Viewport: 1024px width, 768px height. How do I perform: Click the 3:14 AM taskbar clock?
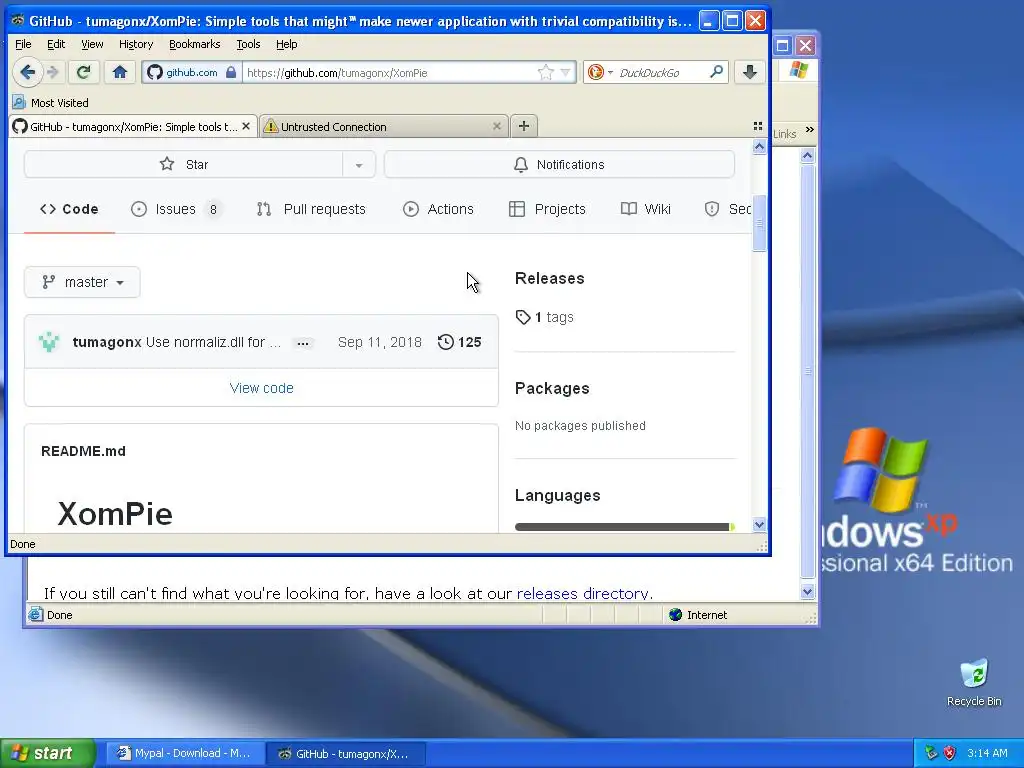point(987,753)
